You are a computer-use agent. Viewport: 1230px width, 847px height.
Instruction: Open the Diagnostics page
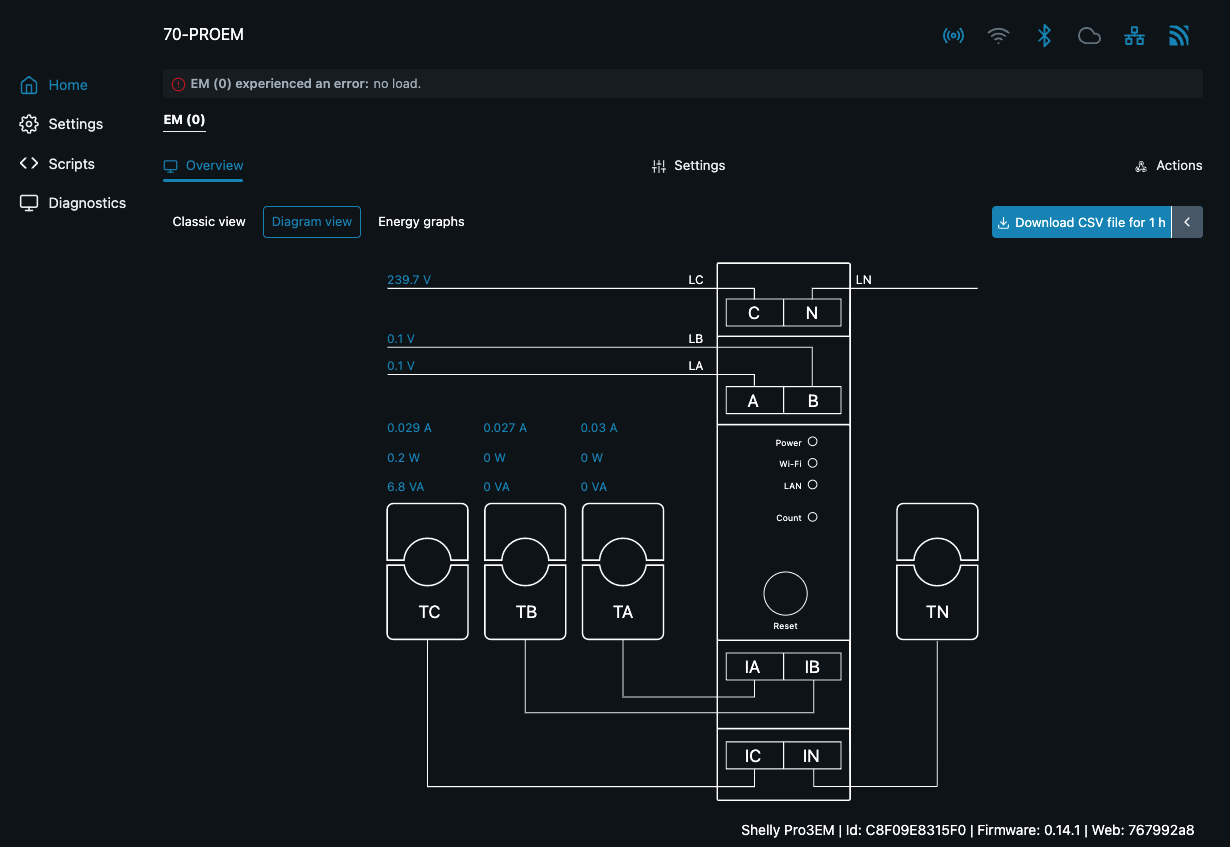click(x=87, y=203)
